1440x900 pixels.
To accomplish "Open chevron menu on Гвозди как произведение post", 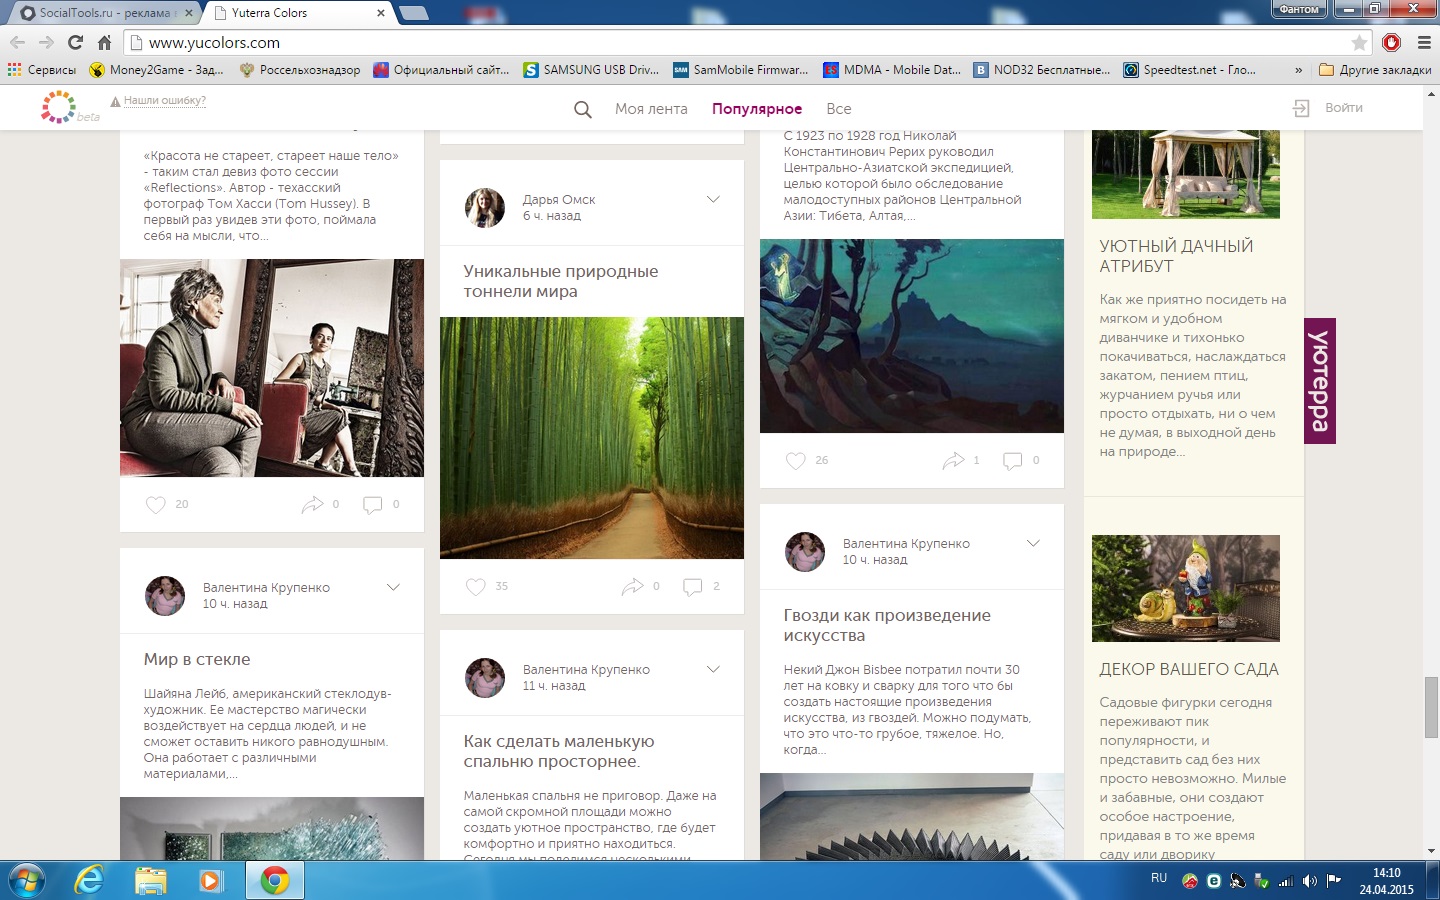I will coord(1033,543).
